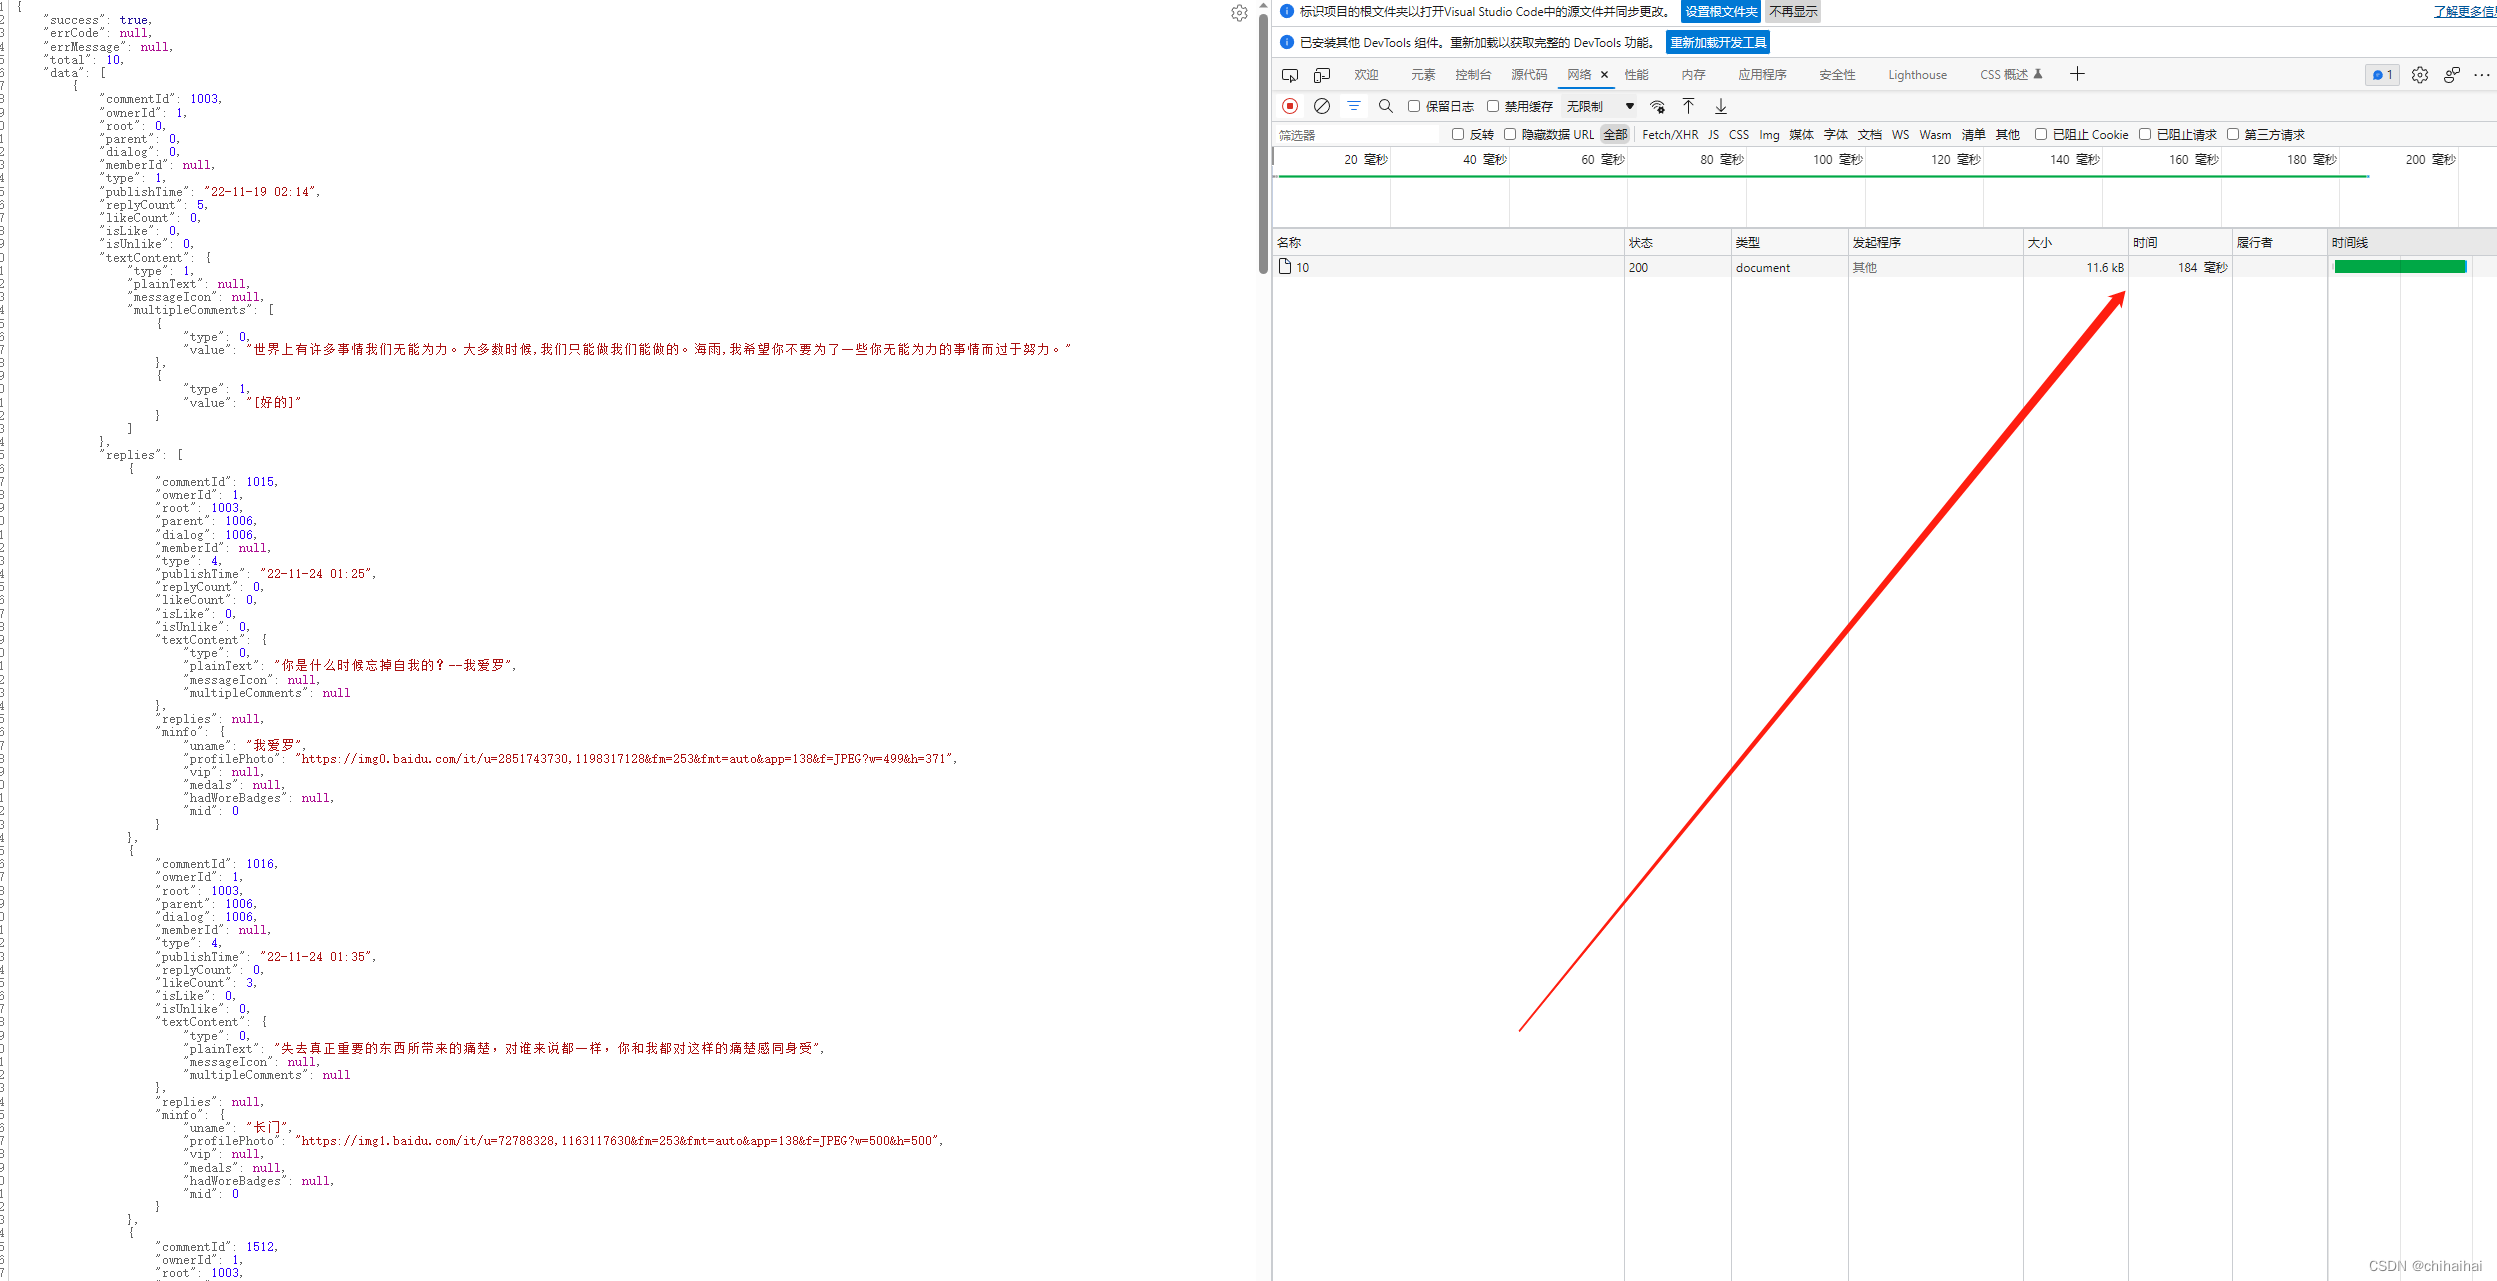Enable 保留日志 preserve log checkbox
Screen dimensions: 2497x1281
pyautogui.click(x=1414, y=106)
